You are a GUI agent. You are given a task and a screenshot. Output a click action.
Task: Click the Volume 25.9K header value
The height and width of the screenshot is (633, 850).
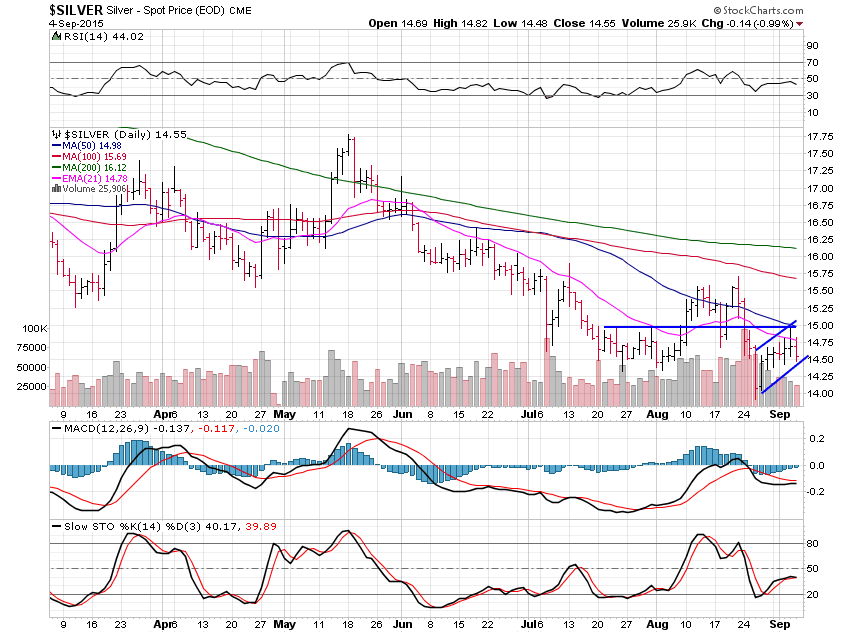[x=659, y=23]
